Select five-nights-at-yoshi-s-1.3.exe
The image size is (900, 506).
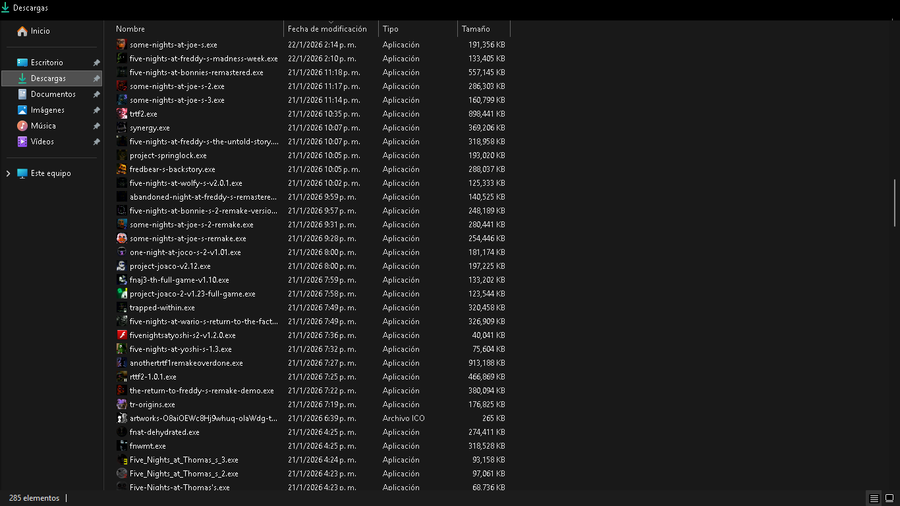pos(181,349)
